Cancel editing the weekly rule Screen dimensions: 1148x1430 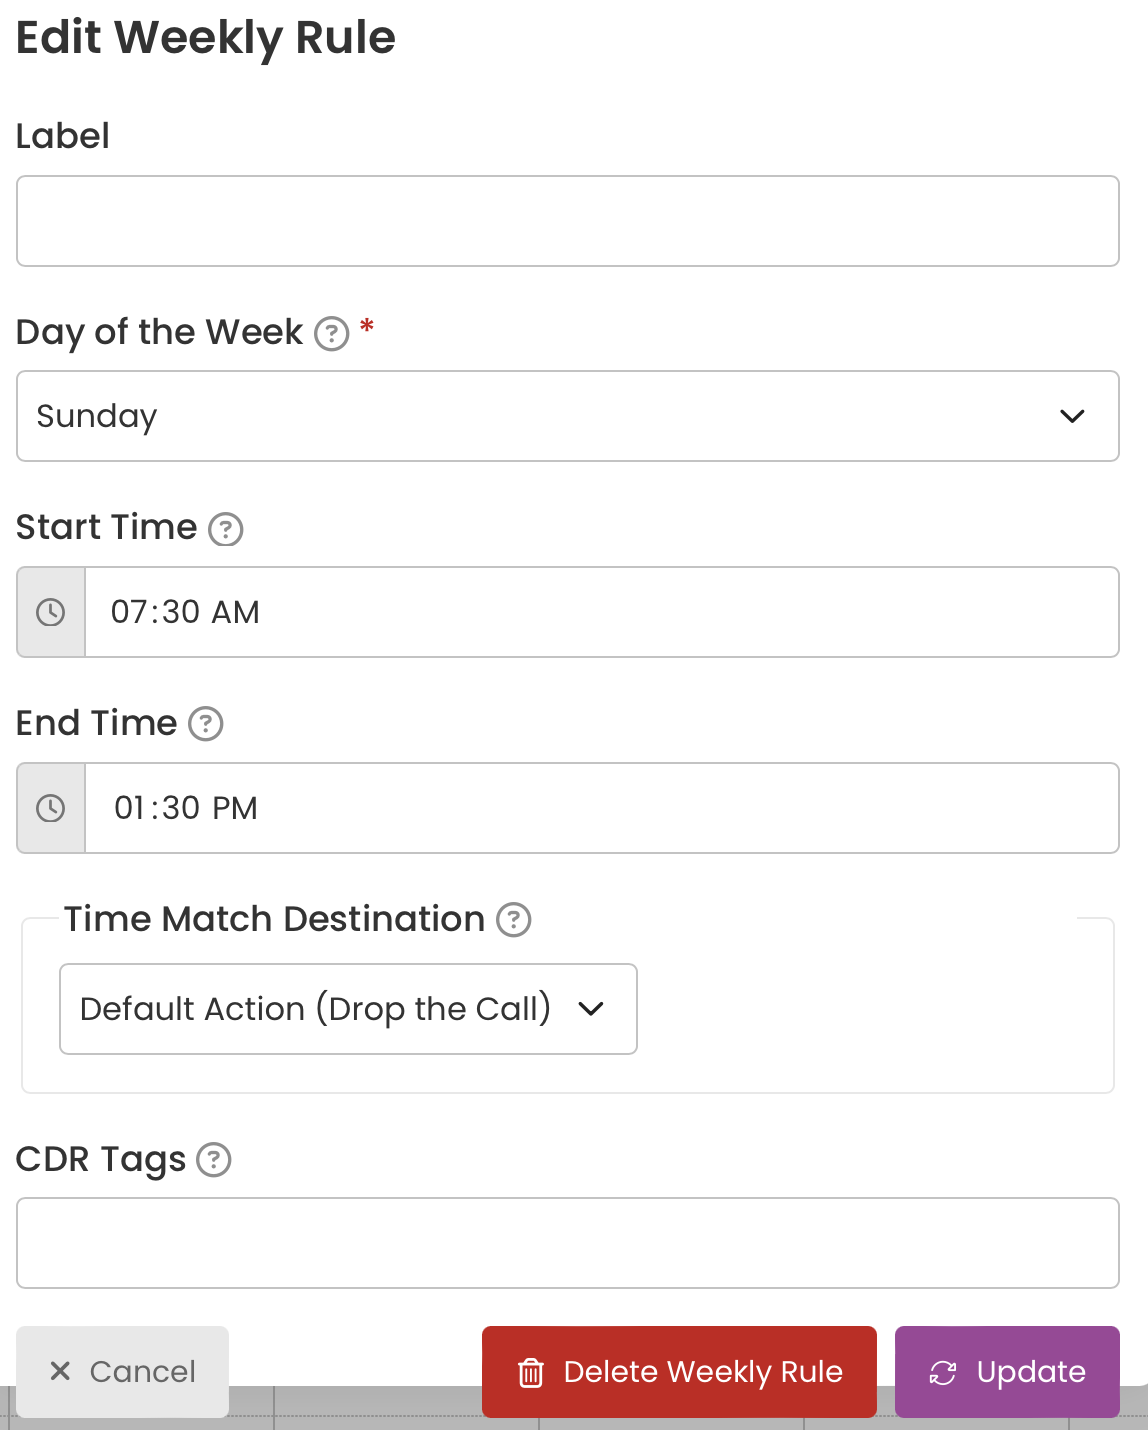coord(122,1372)
